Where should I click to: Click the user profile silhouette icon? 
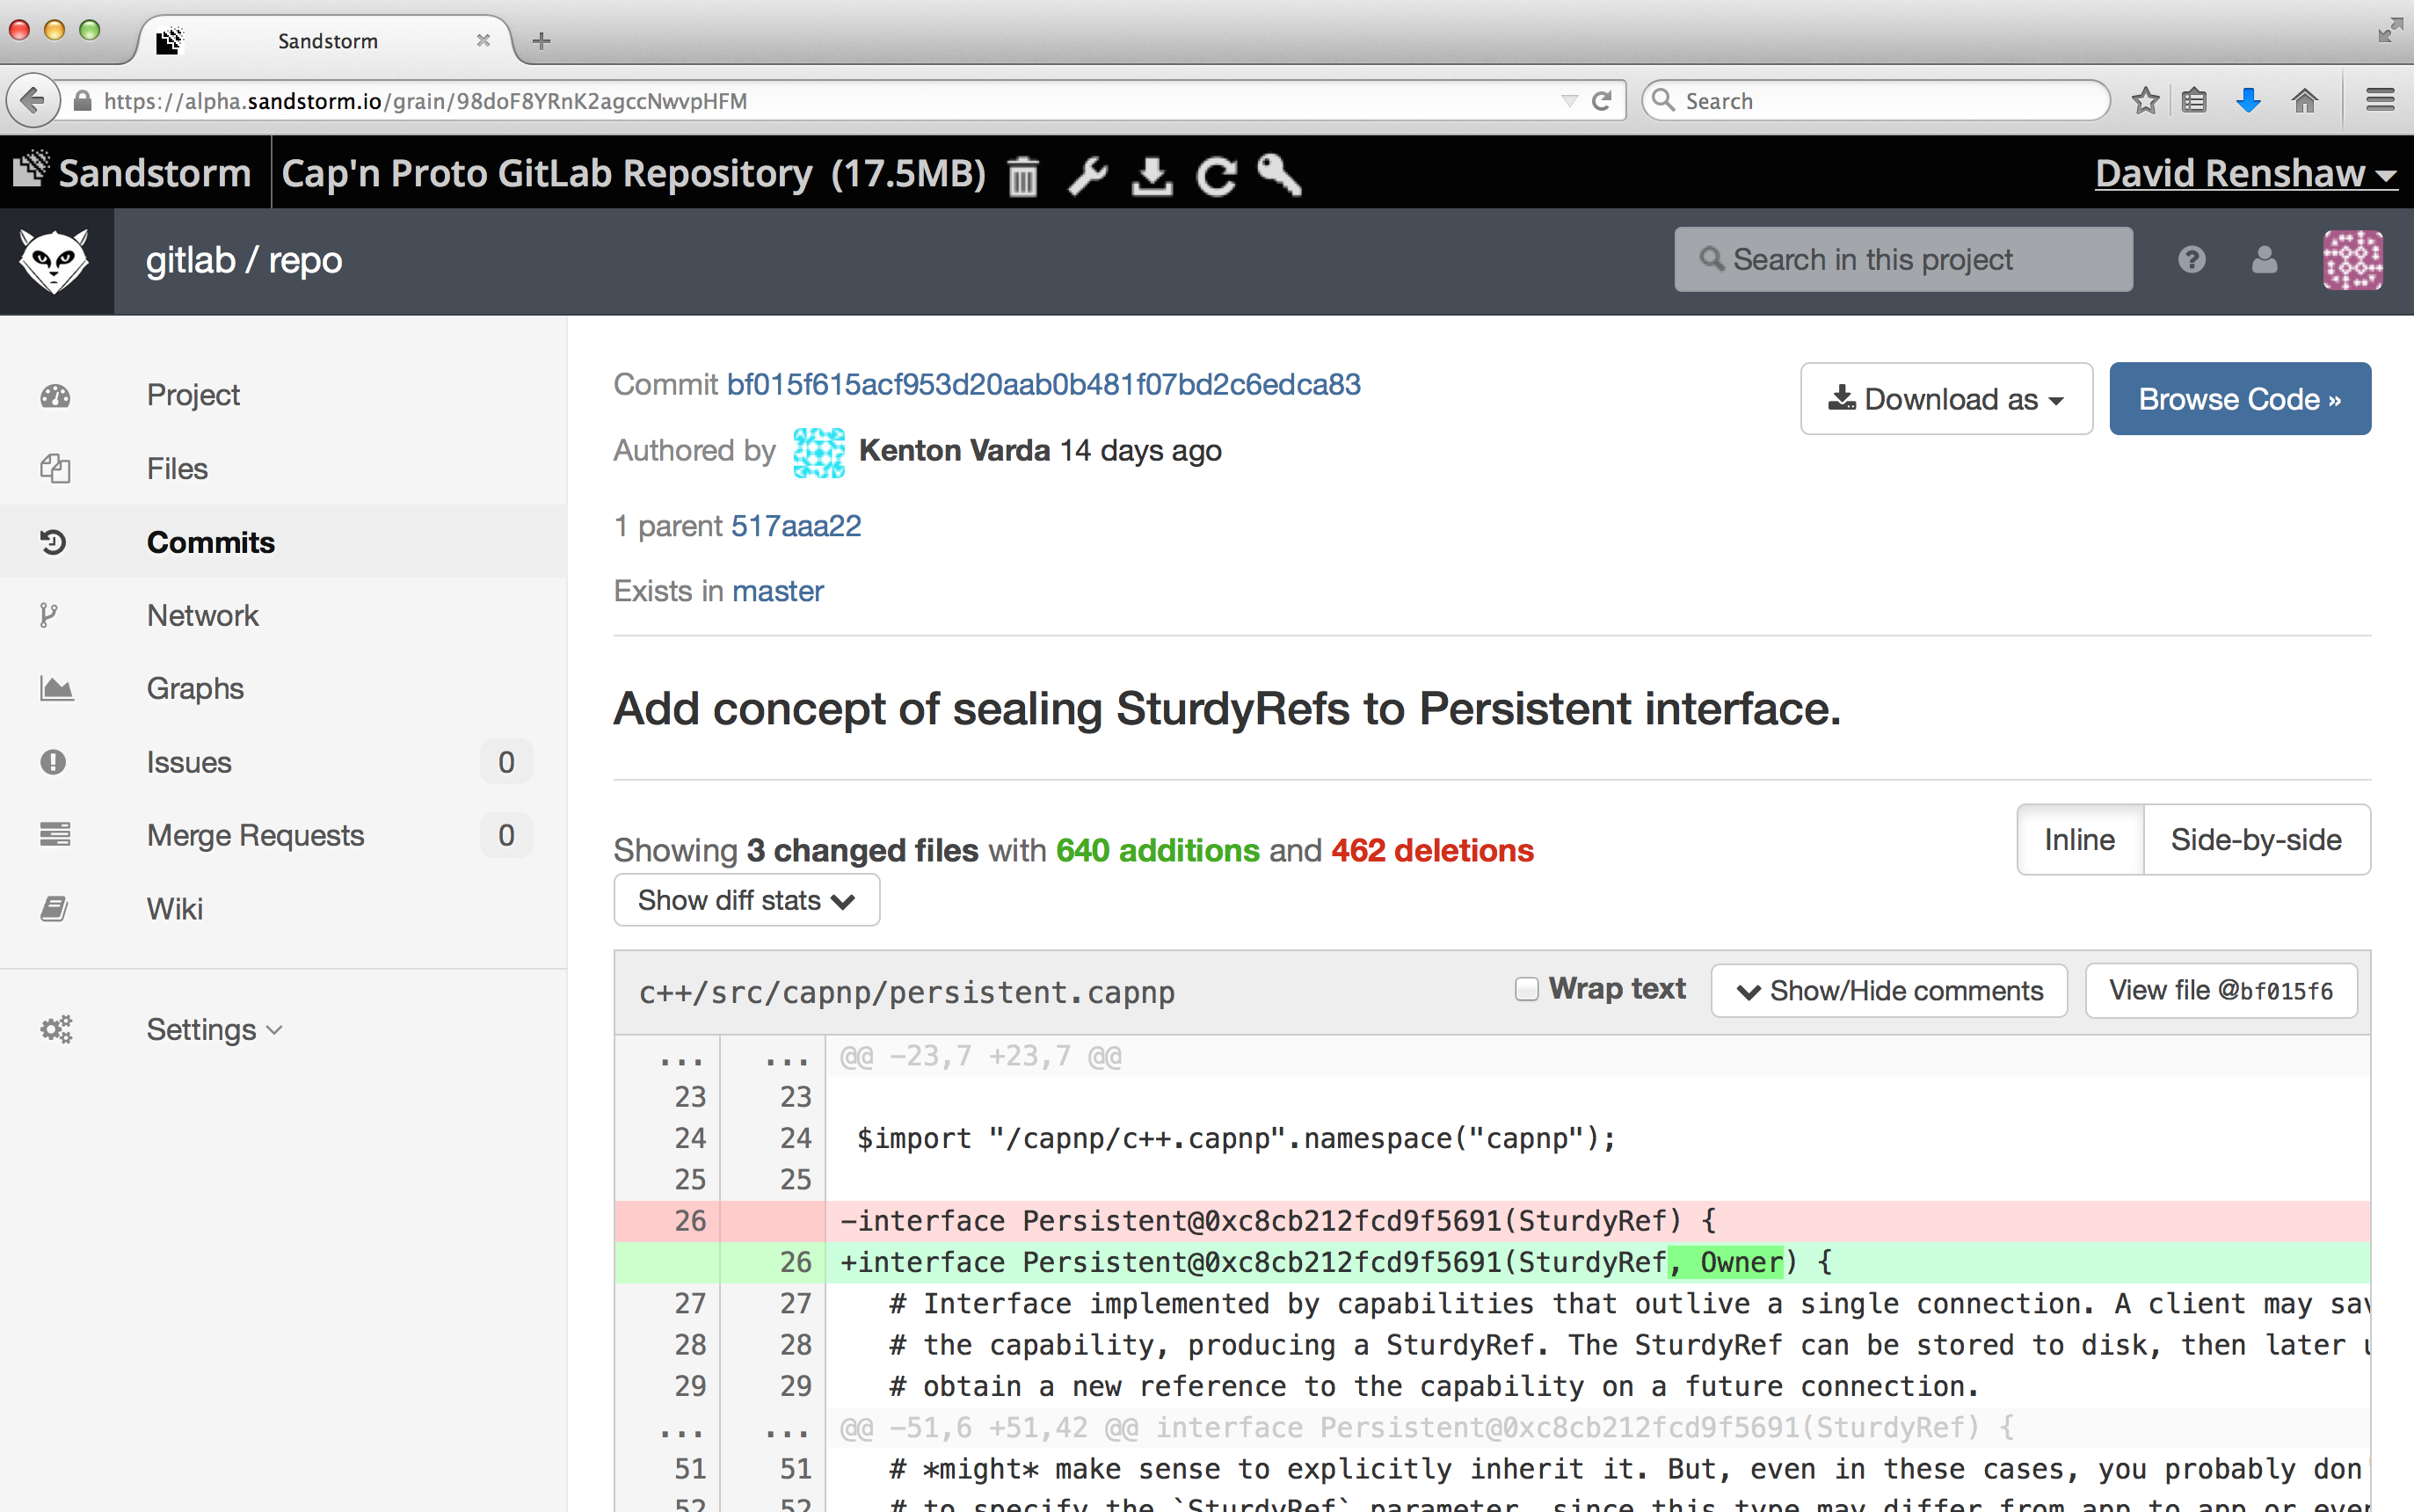coord(2264,260)
